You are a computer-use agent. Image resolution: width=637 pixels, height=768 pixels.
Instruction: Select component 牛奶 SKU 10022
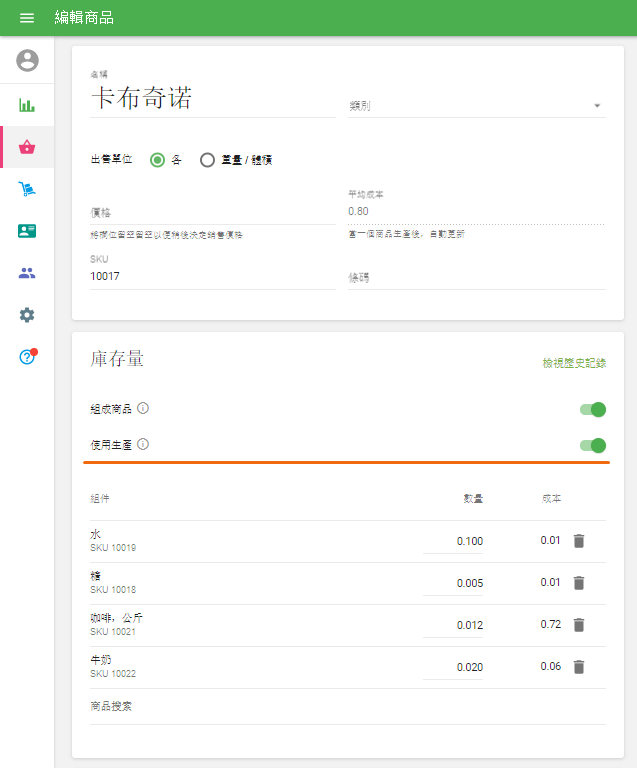click(113, 667)
